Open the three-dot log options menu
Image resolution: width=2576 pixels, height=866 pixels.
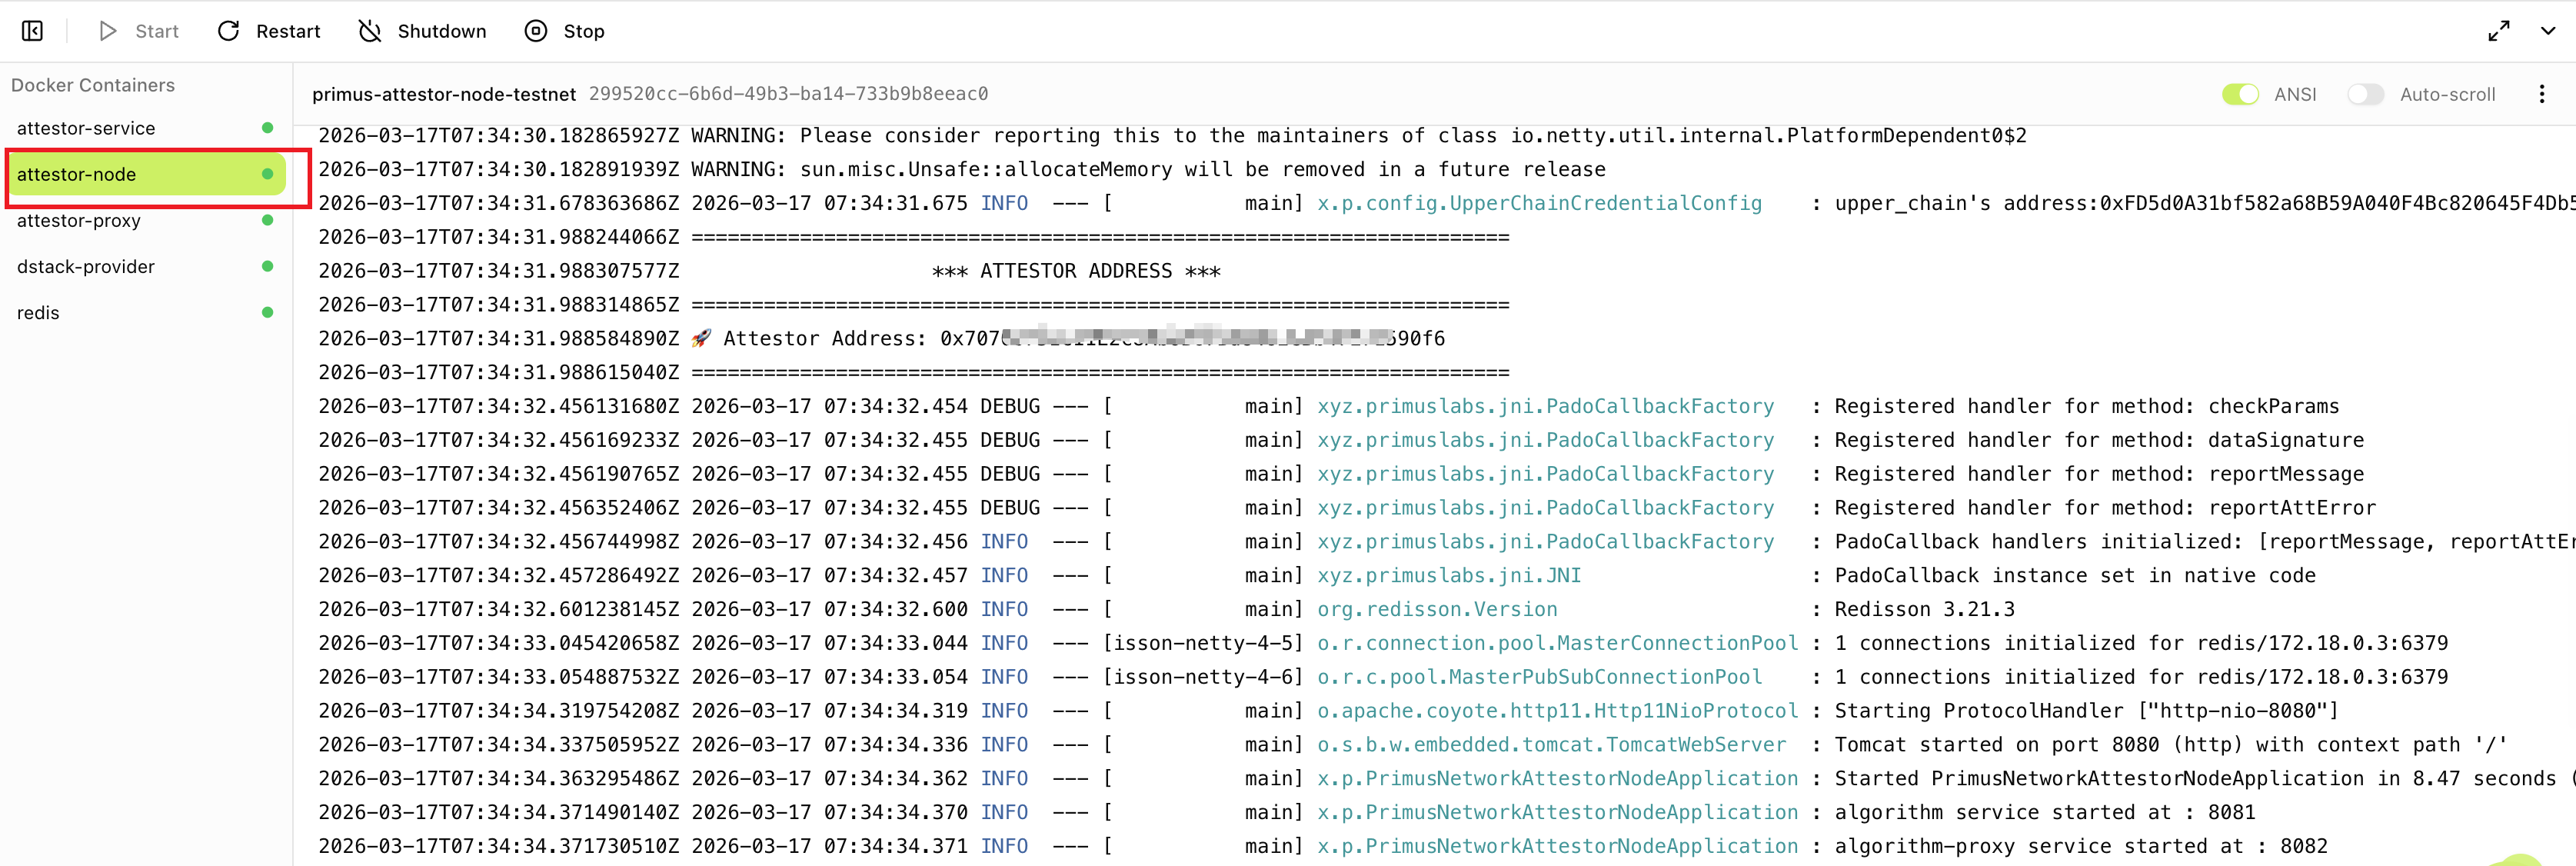click(2541, 94)
